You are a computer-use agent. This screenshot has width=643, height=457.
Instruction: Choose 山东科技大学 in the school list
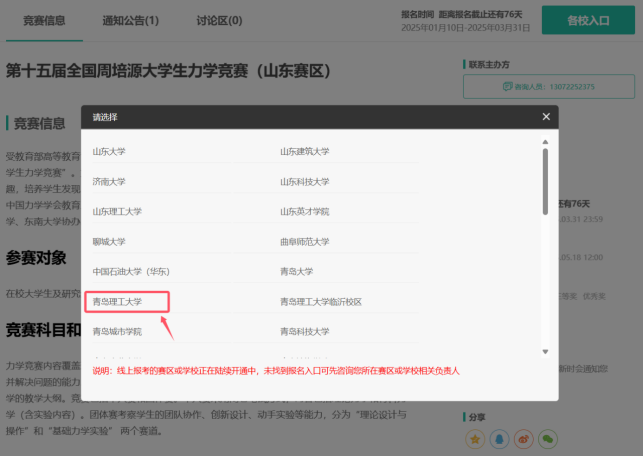pos(305,181)
